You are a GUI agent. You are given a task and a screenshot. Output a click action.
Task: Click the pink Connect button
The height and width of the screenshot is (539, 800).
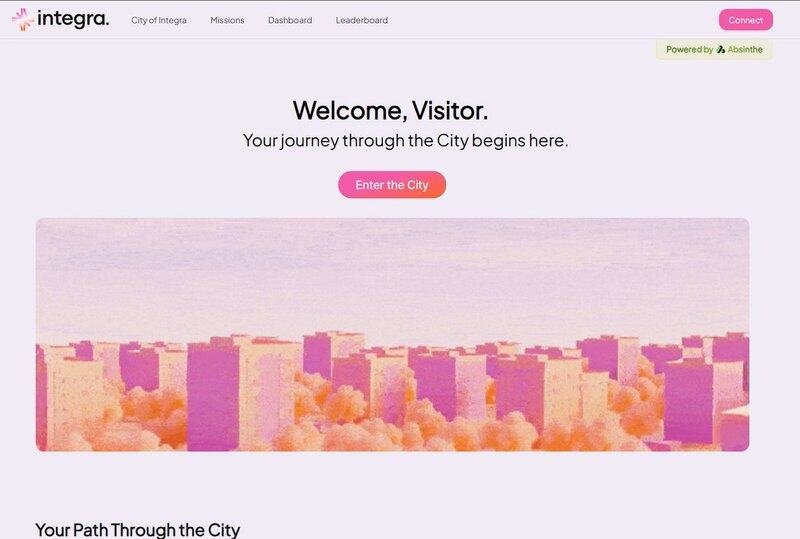pos(745,20)
